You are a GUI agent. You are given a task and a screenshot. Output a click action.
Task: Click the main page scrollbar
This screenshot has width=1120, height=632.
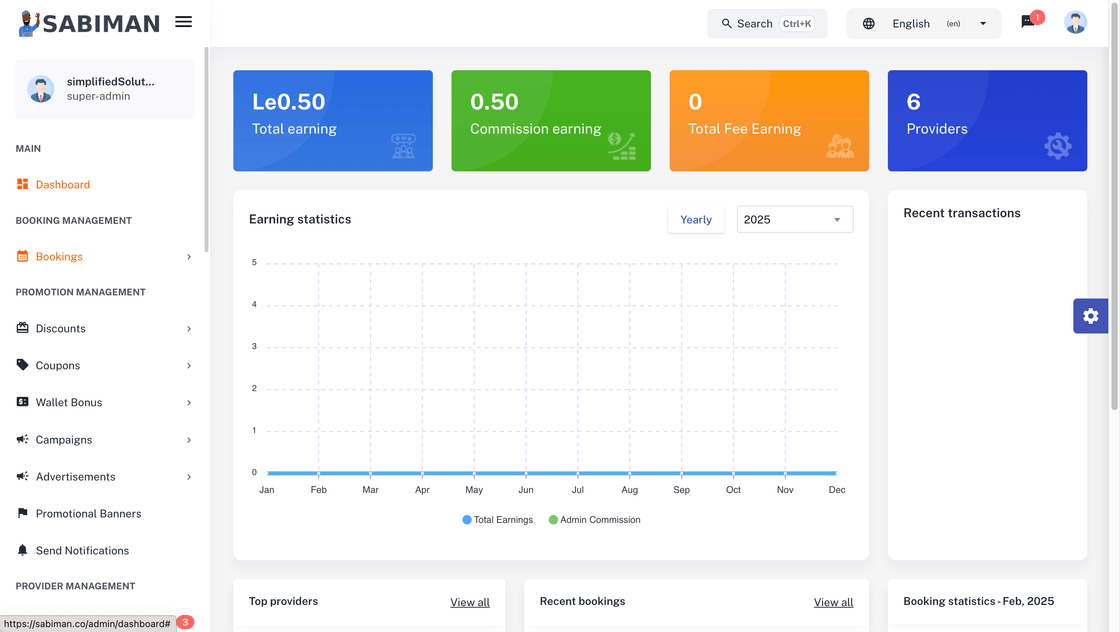tap(1114, 207)
